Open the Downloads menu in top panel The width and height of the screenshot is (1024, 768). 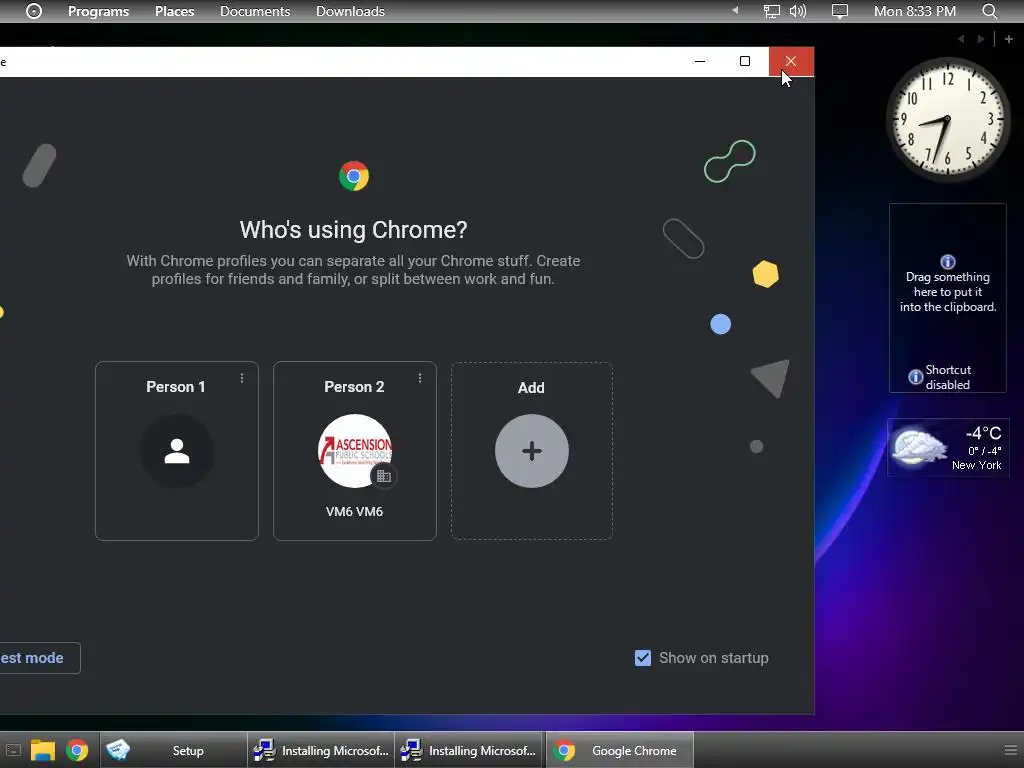[x=350, y=11]
